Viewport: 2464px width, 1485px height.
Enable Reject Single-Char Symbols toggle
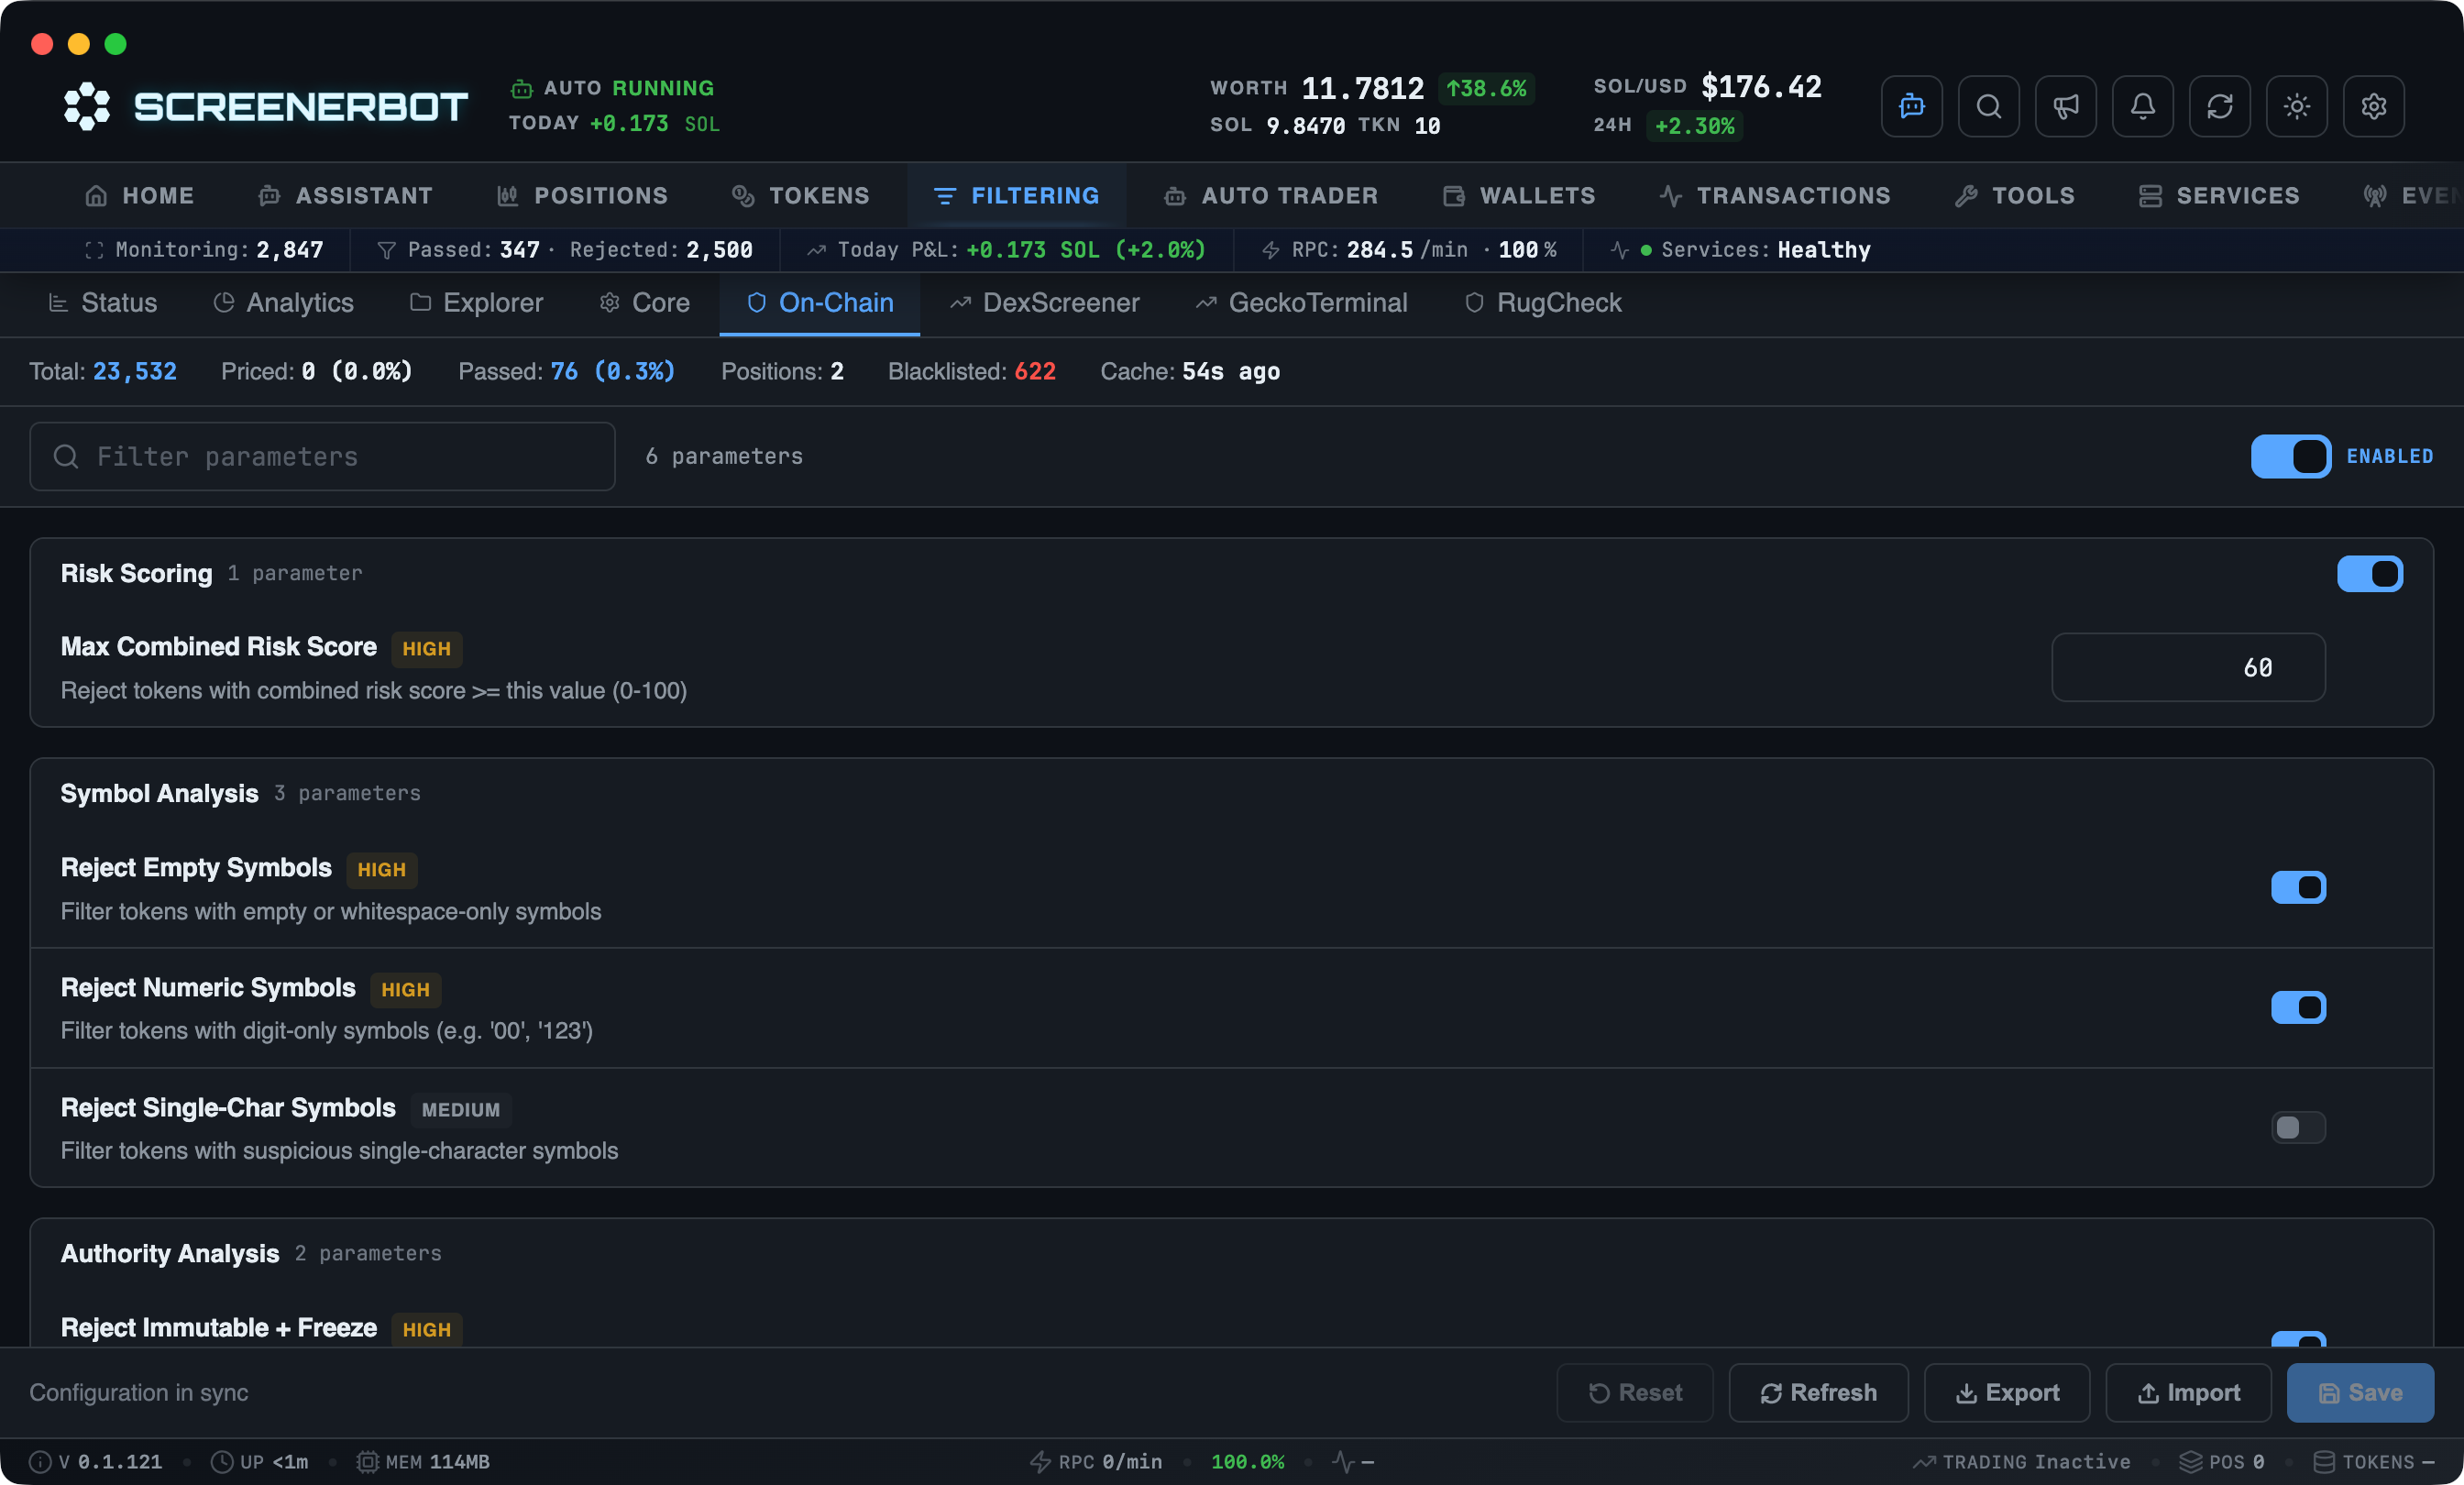(x=2298, y=1128)
